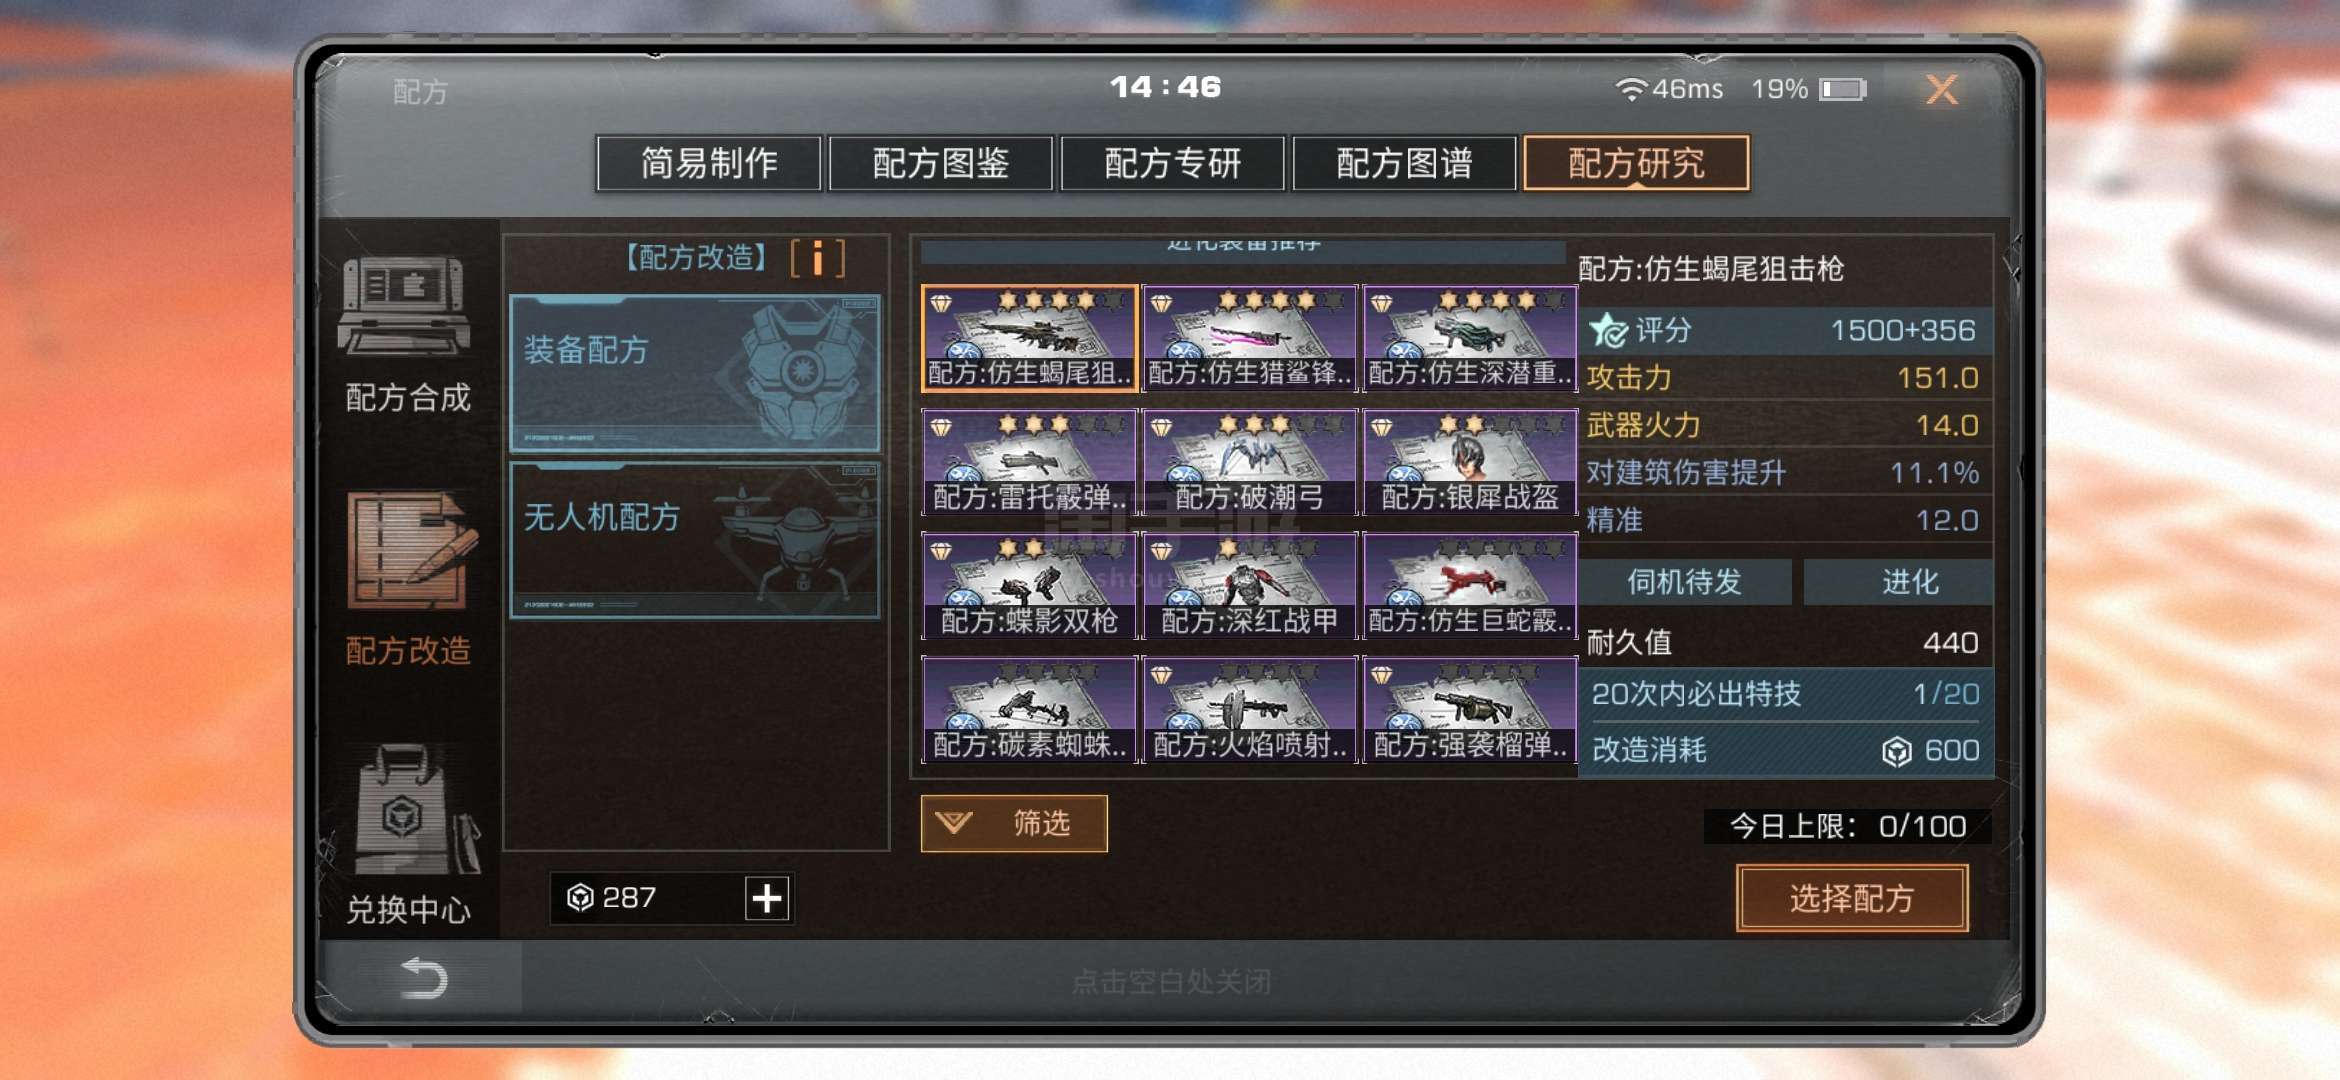Image resolution: width=2340 pixels, height=1080 pixels.
Task: Open the 筛选 filter dropdown
Action: (1014, 824)
